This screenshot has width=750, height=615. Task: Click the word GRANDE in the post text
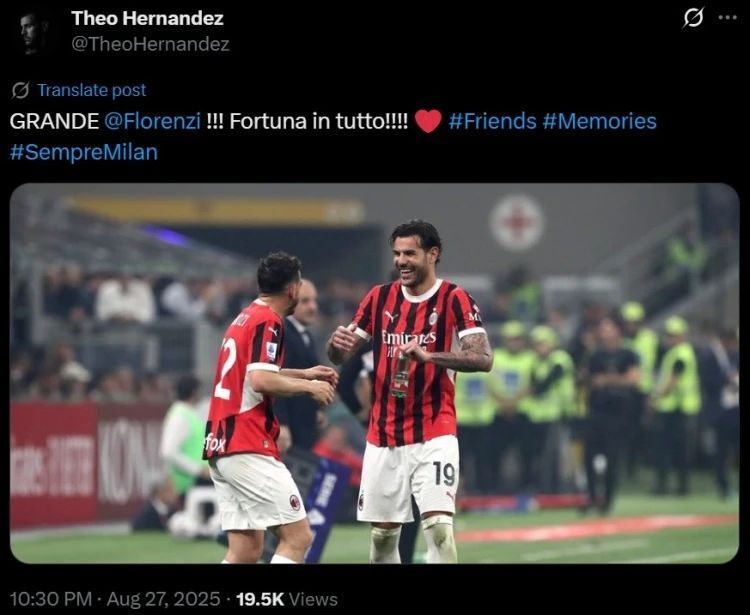click(54, 121)
